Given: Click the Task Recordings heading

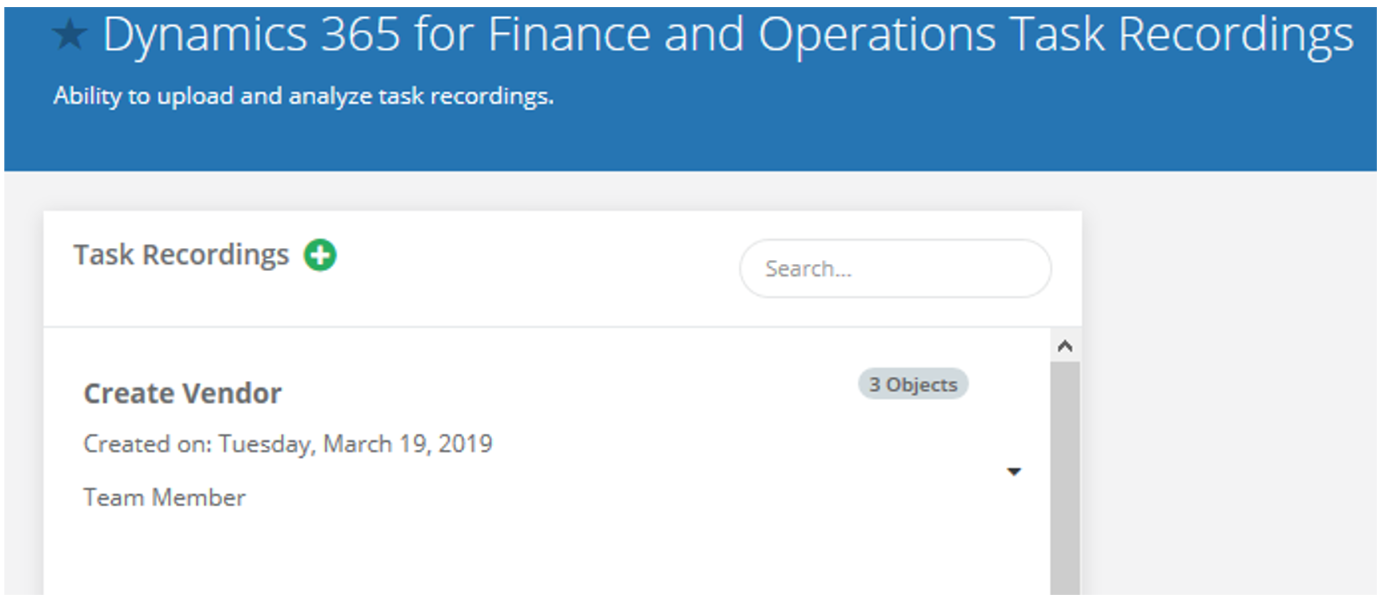Looking at the screenshot, I should (x=181, y=255).
